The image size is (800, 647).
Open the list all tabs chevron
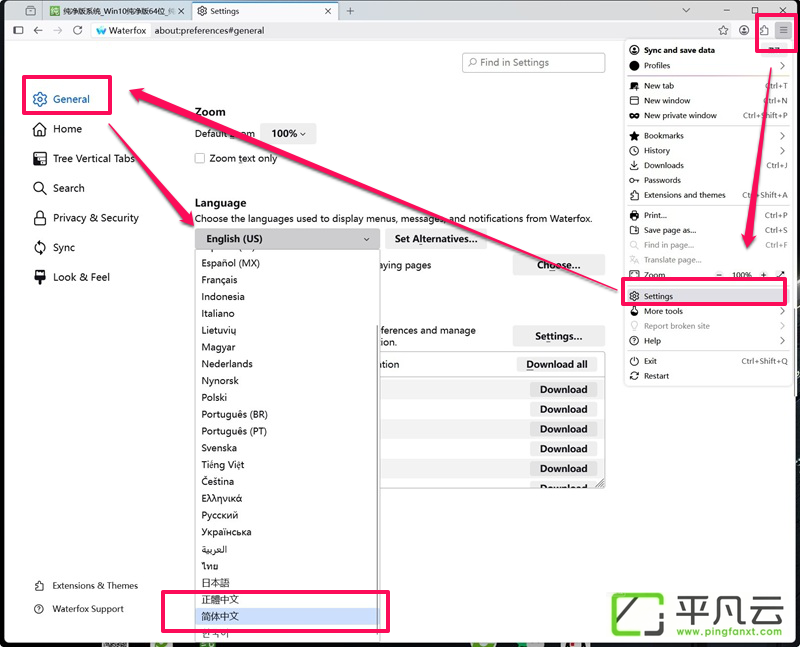click(686, 10)
